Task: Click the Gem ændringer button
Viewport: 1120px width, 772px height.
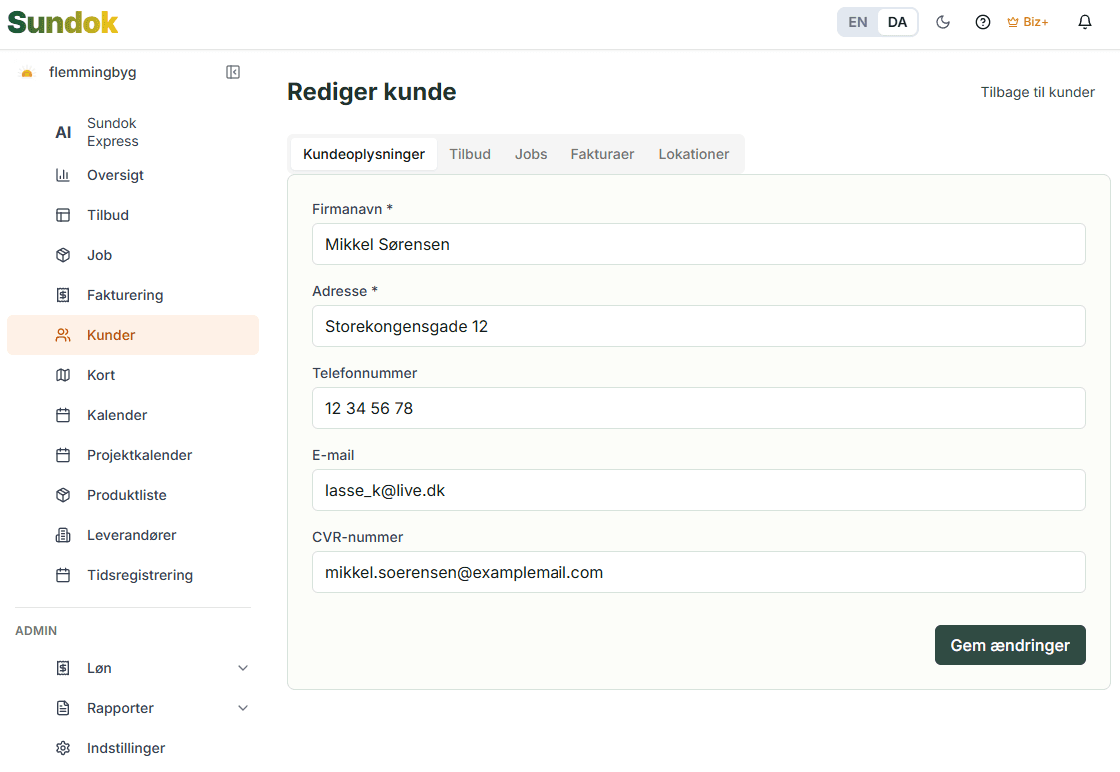Action: click(x=1010, y=645)
